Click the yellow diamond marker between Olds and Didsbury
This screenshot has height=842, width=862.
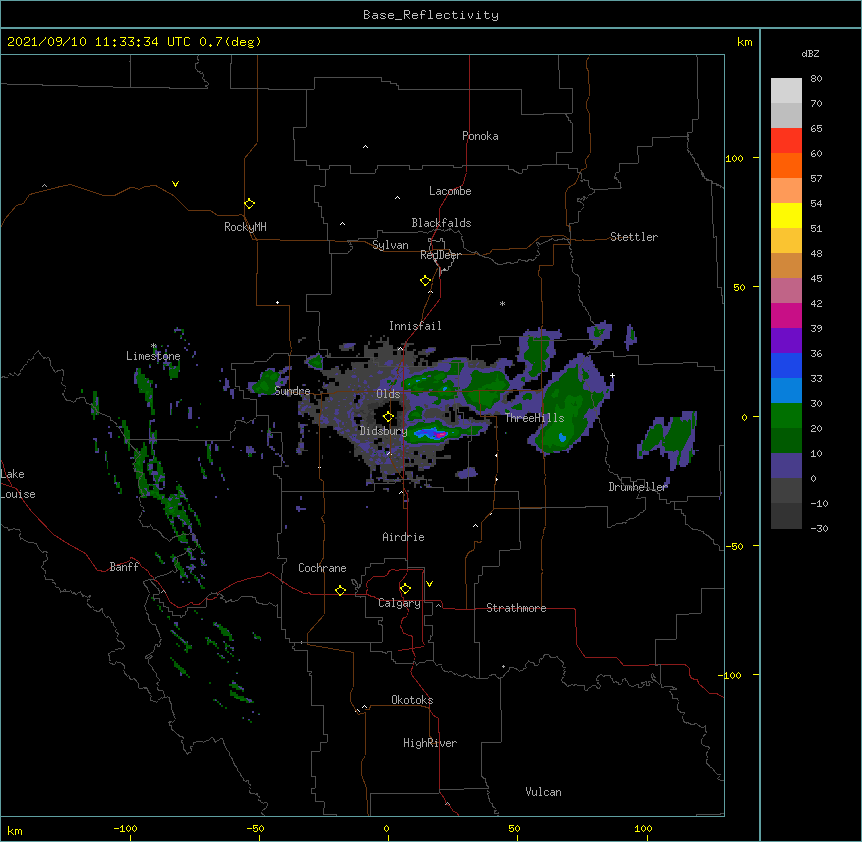[388, 417]
